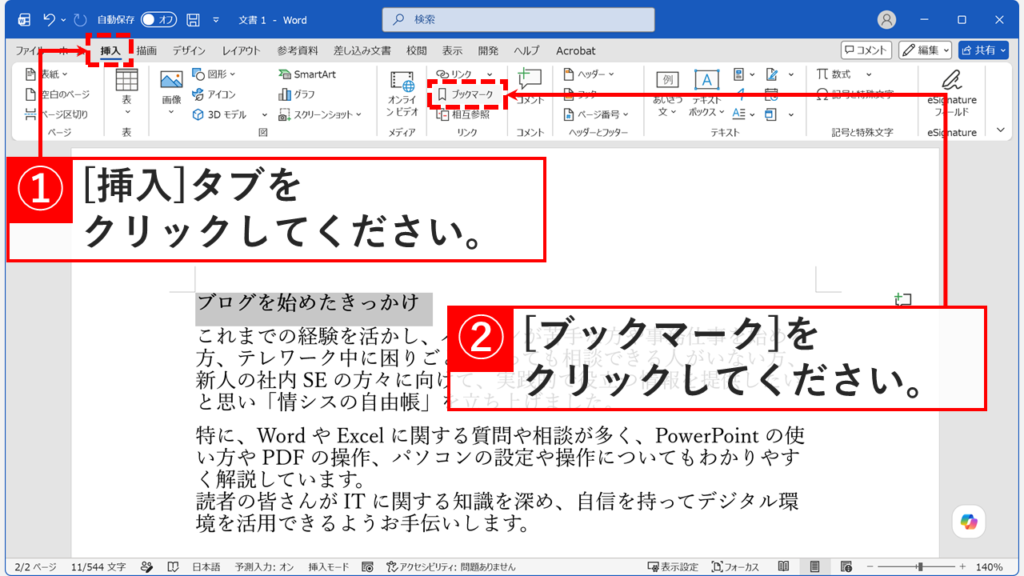This screenshot has width=1024, height=576.
Task: Click the SmartArt button
Action: (307, 74)
